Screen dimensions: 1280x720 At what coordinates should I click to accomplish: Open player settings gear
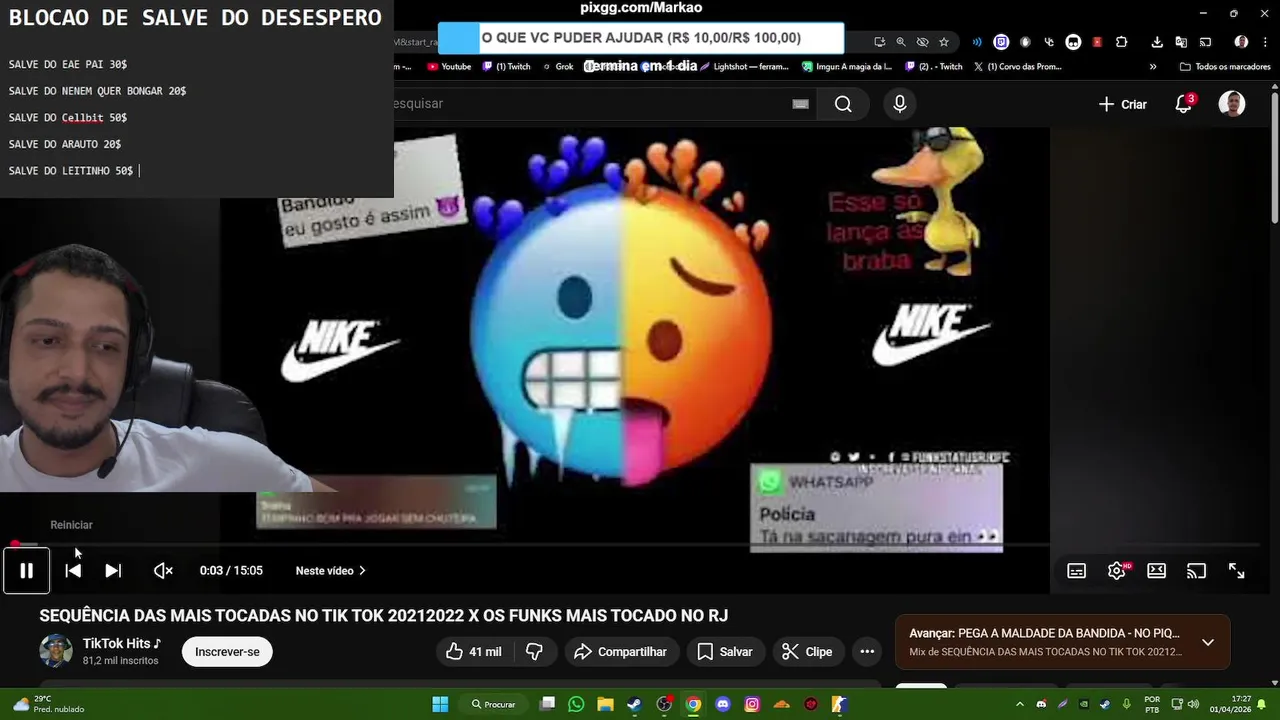1117,571
